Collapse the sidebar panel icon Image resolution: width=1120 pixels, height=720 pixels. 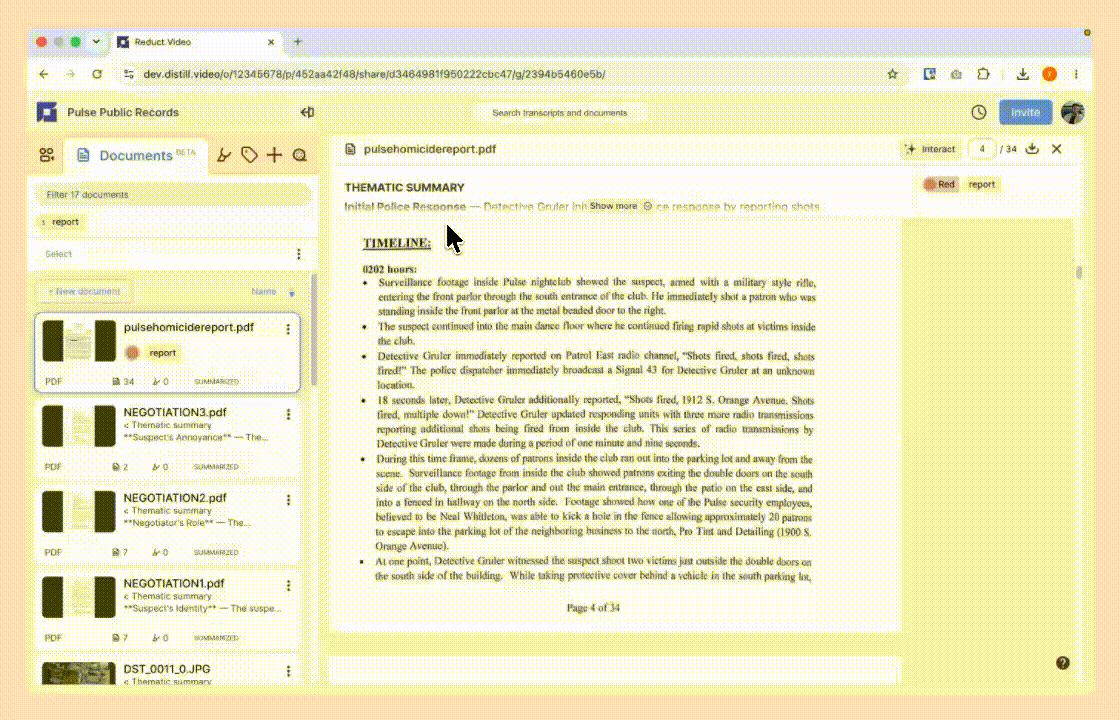tap(307, 112)
